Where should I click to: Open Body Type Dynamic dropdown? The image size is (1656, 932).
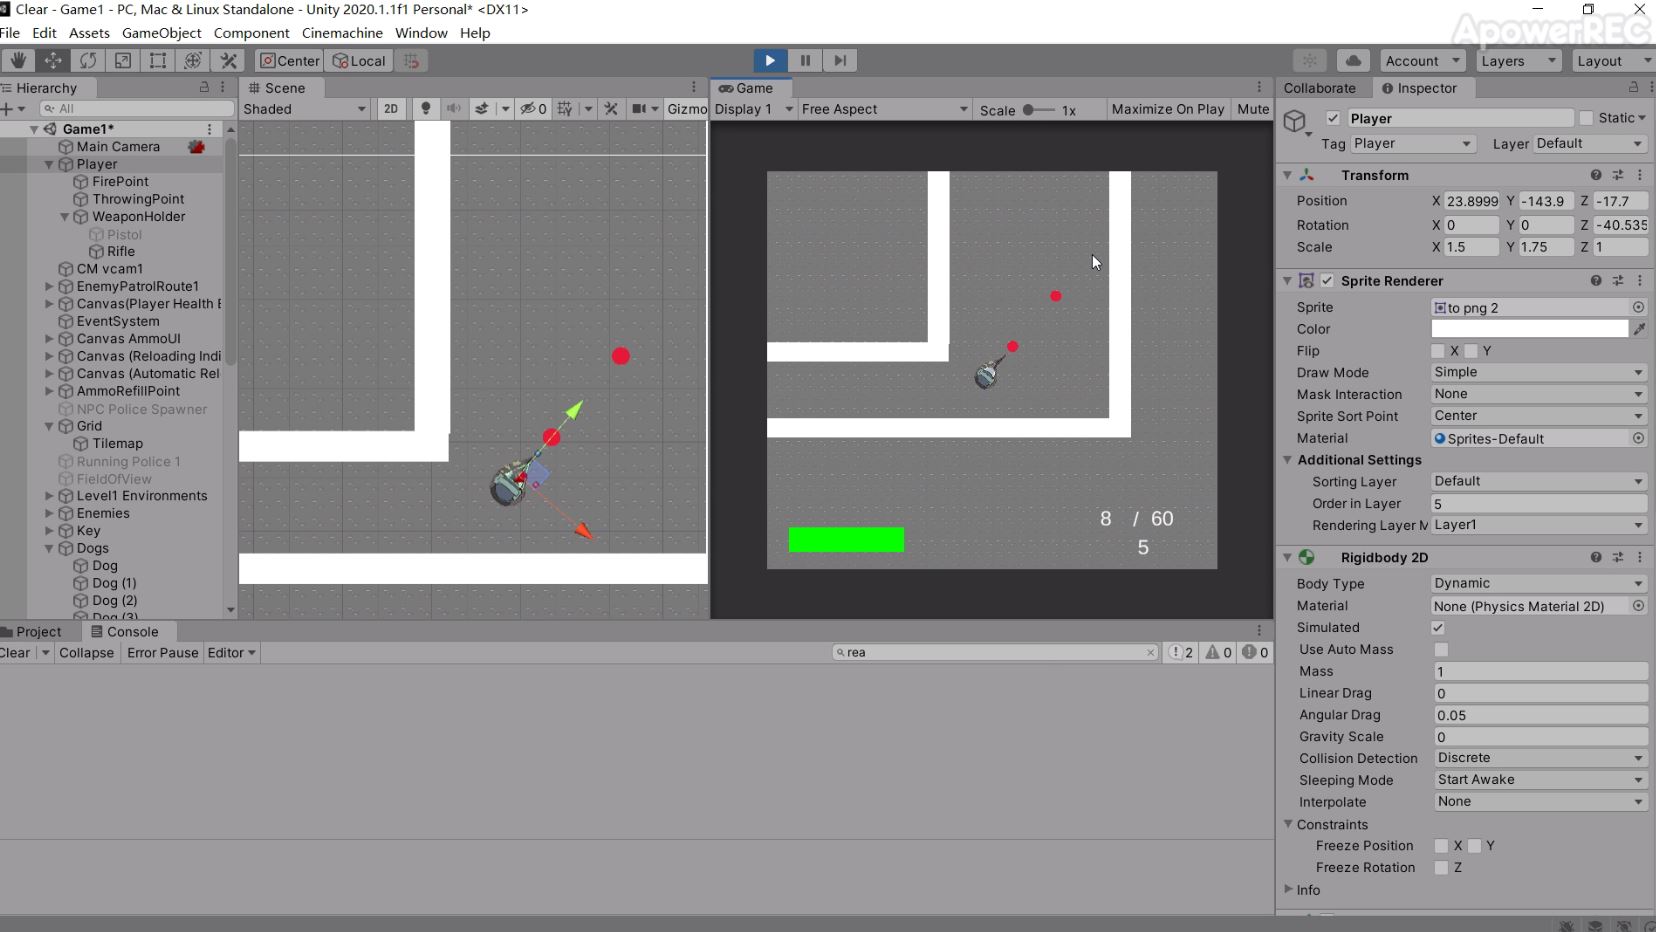tap(1539, 583)
